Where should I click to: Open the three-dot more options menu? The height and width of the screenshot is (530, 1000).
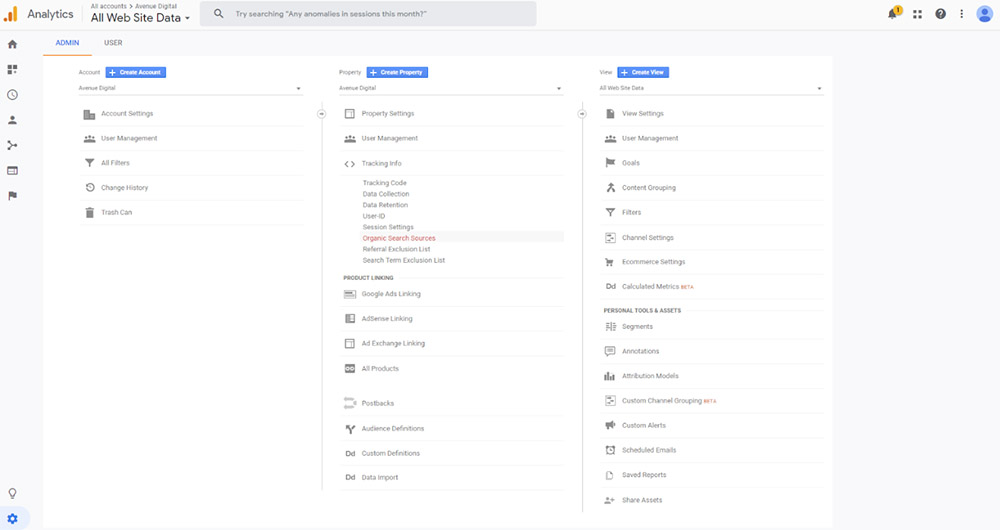(962, 13)
